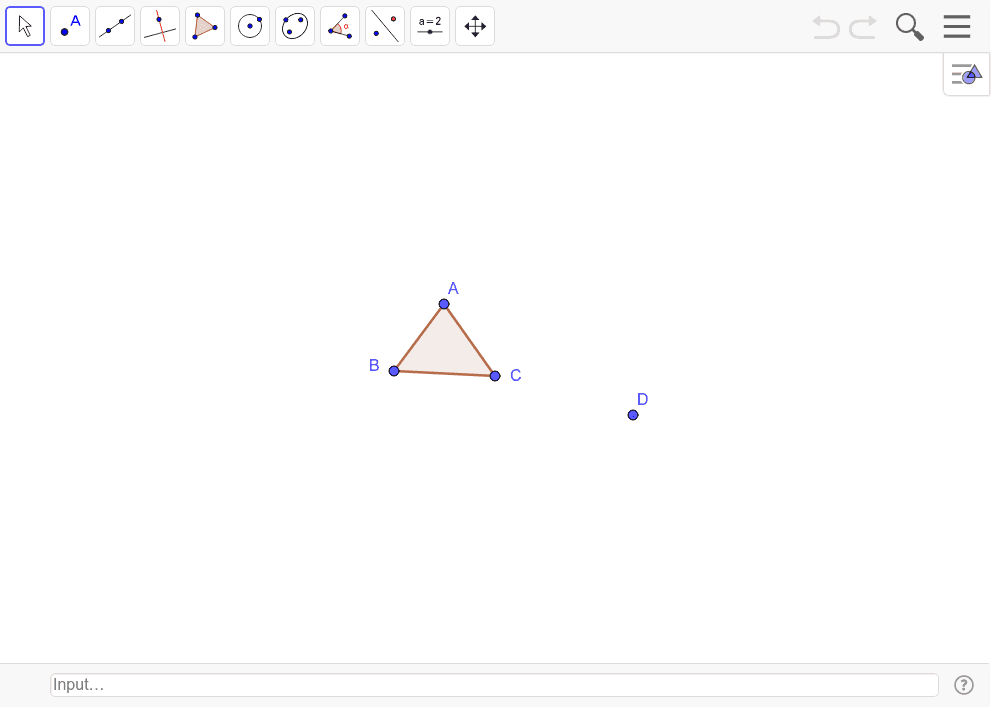Click label D beside the point
The width and height of the screenshot is (991, 708).
coord(643,400)
